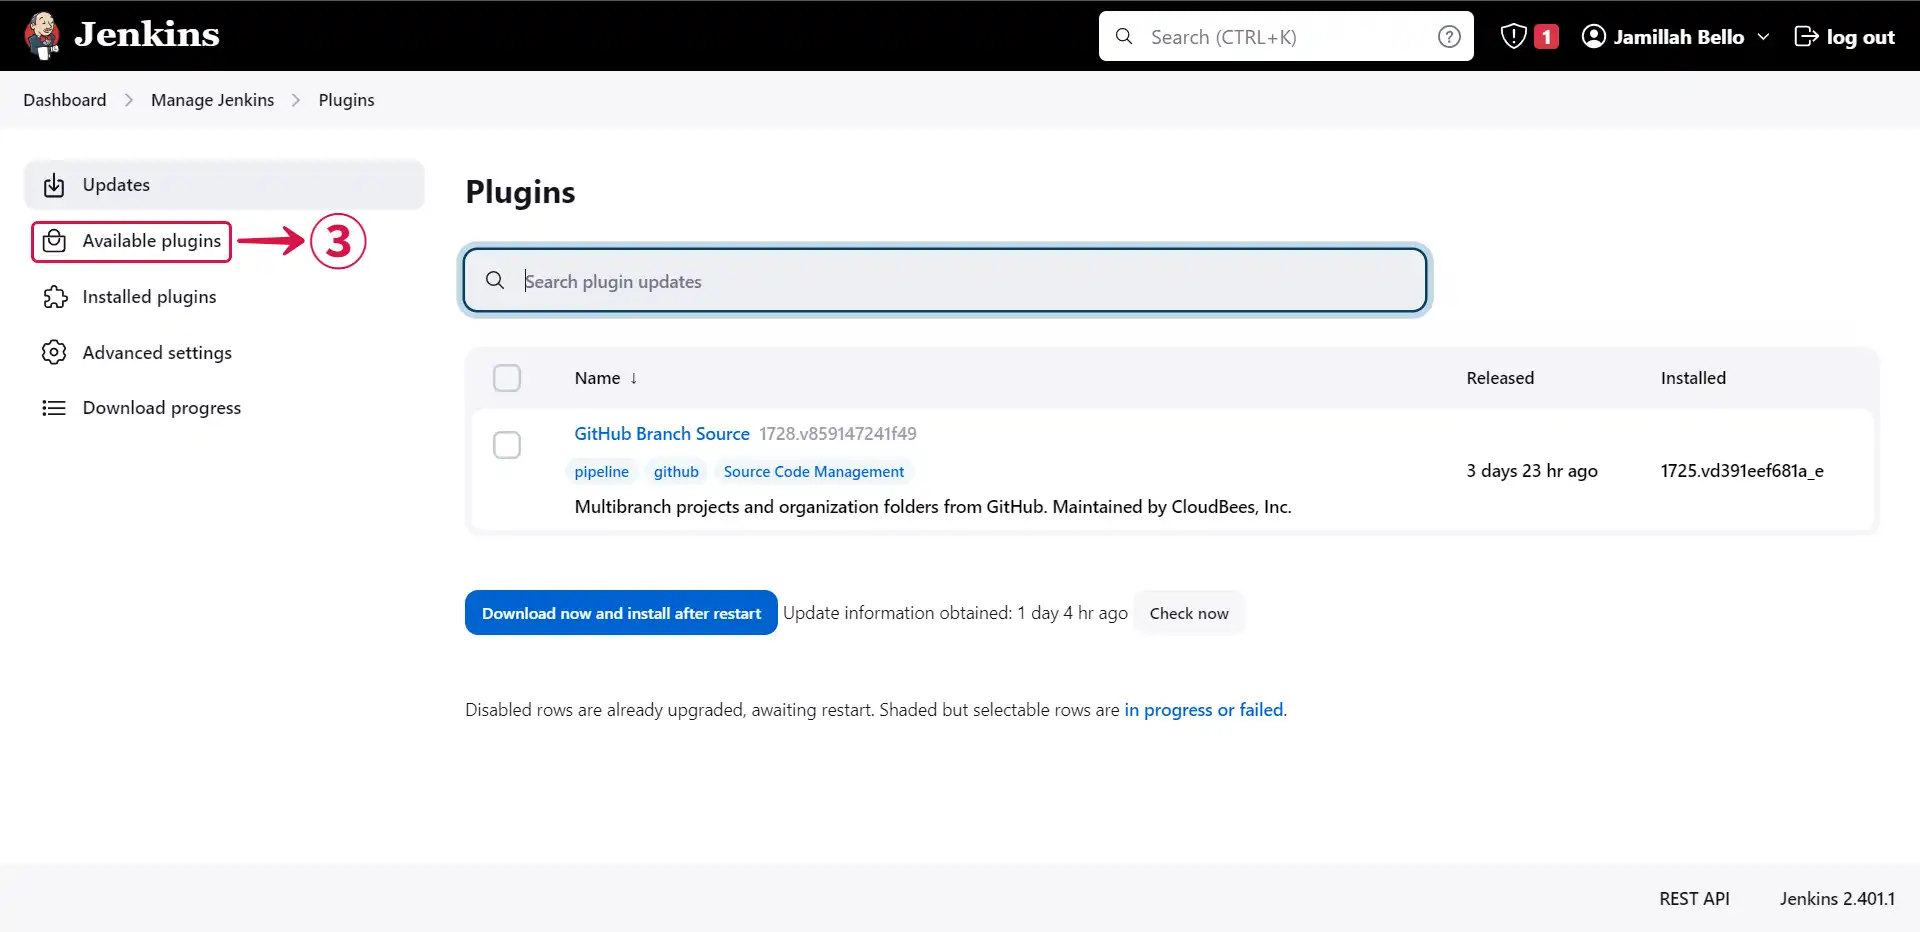Click the Jenkins 2.401.1 version button
This screenshot has height=932, width=1920.
coord(1837,898)
